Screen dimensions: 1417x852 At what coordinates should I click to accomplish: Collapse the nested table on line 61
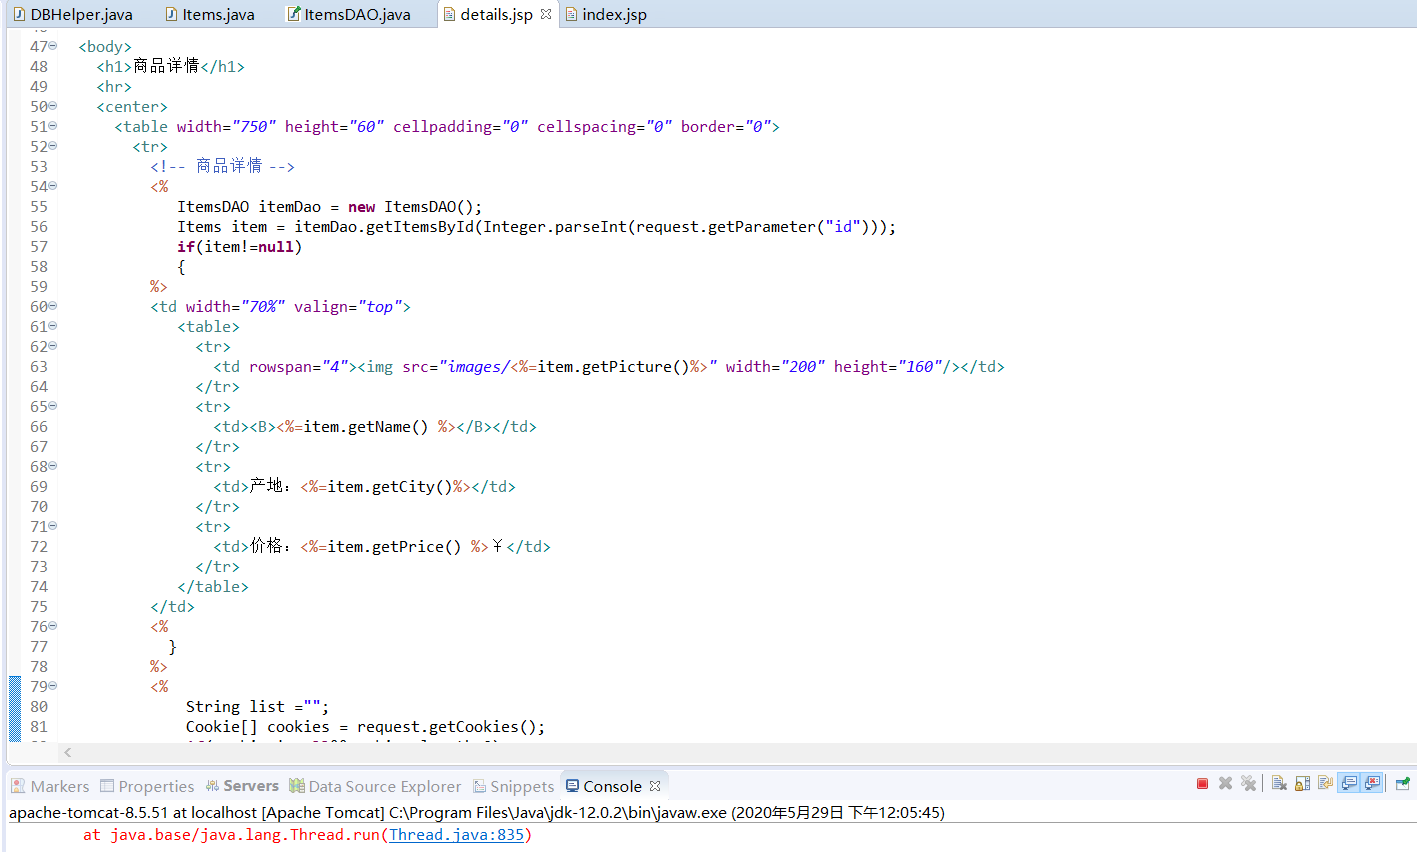53,326
